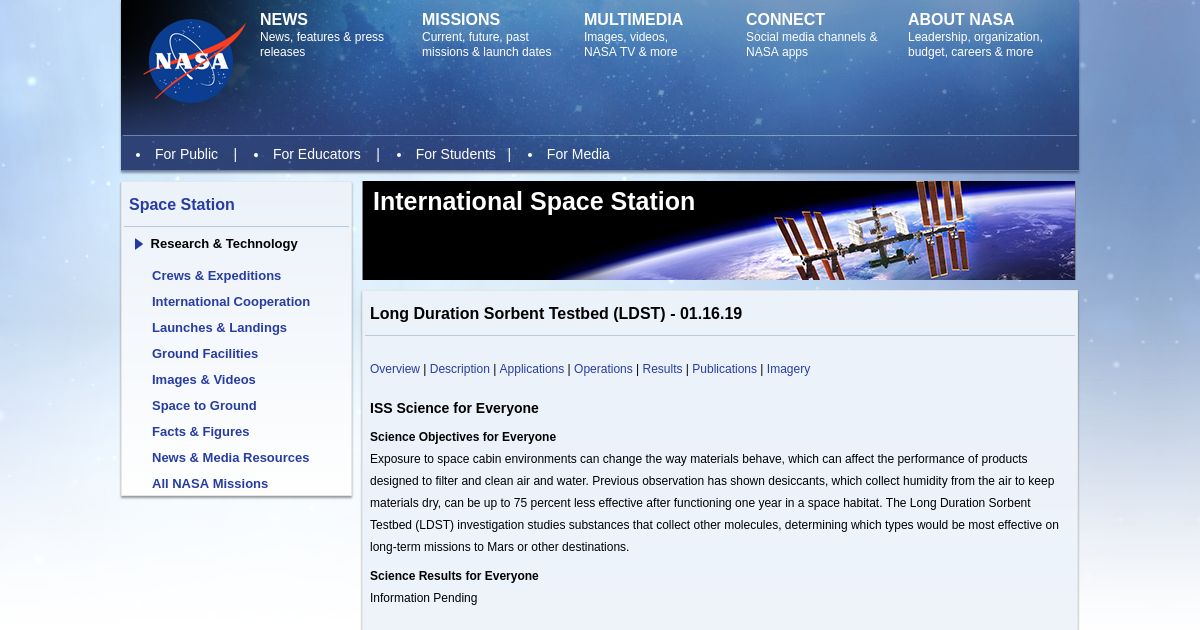Open the MISSIONS menu
Screen dimensions: 1200x630
pos(461,20)
